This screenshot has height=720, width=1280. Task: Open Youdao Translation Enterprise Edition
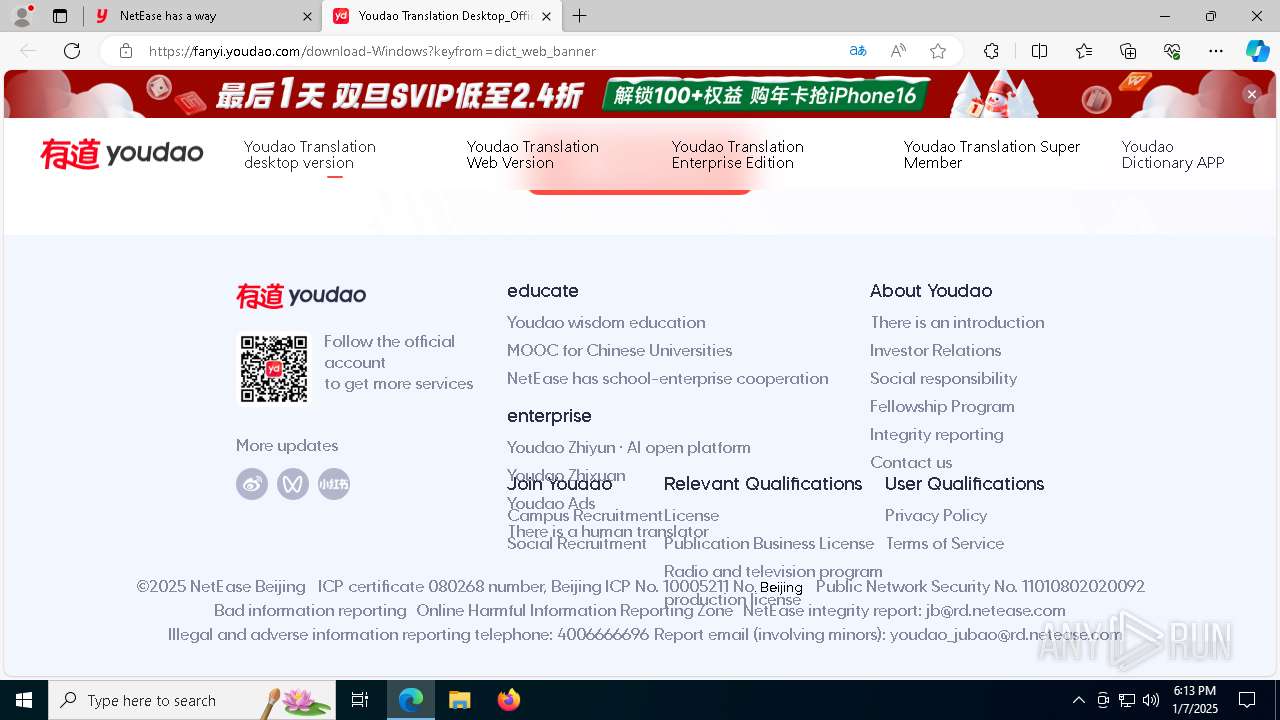pyautogui.click(x=738, y=154)
